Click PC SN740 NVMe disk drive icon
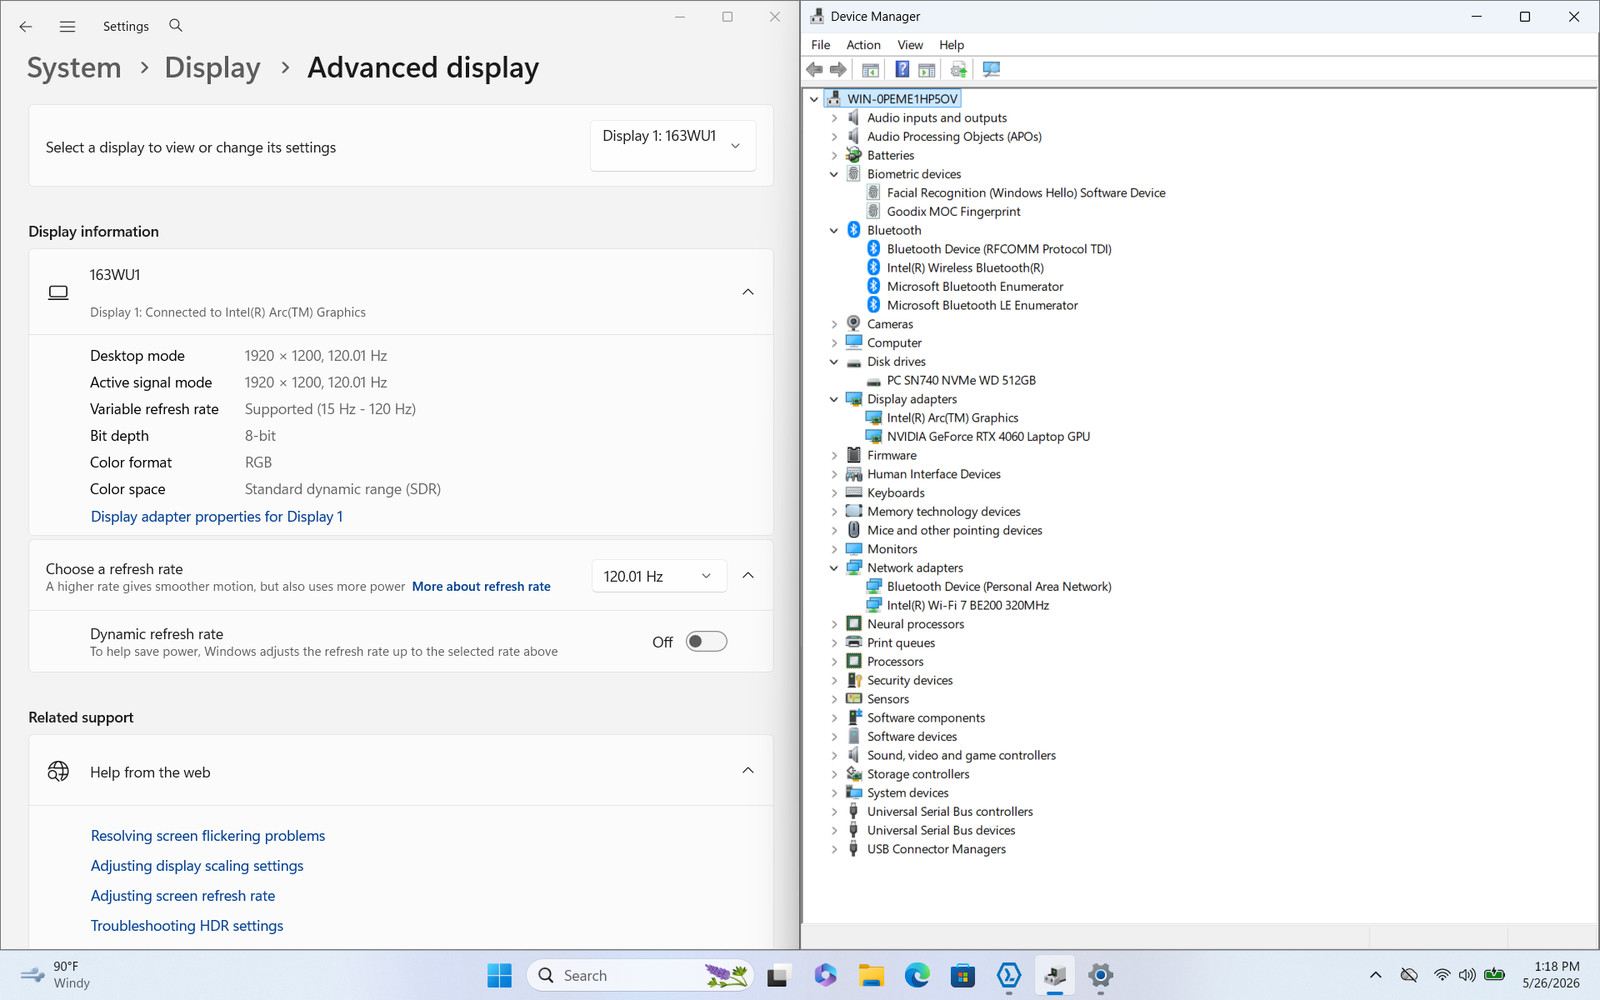Screen dimensions: 1600x1000 point(874,380)
